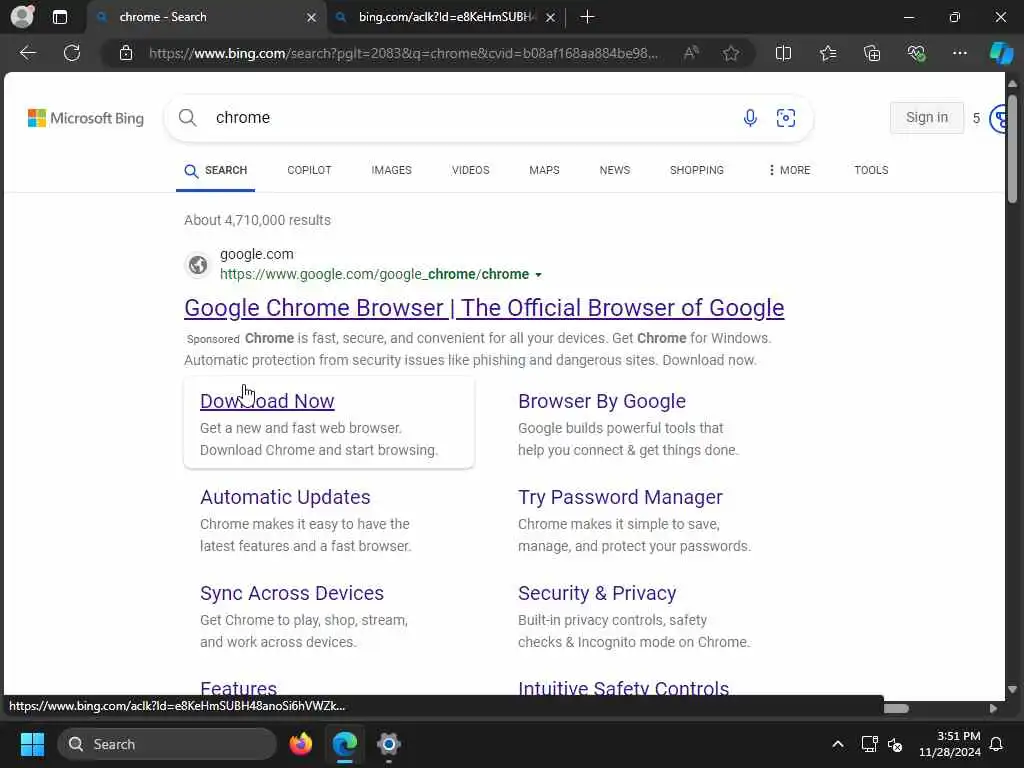Click the 'About 4,710,000 results' text
The image size is (1024, 768).
257,220
